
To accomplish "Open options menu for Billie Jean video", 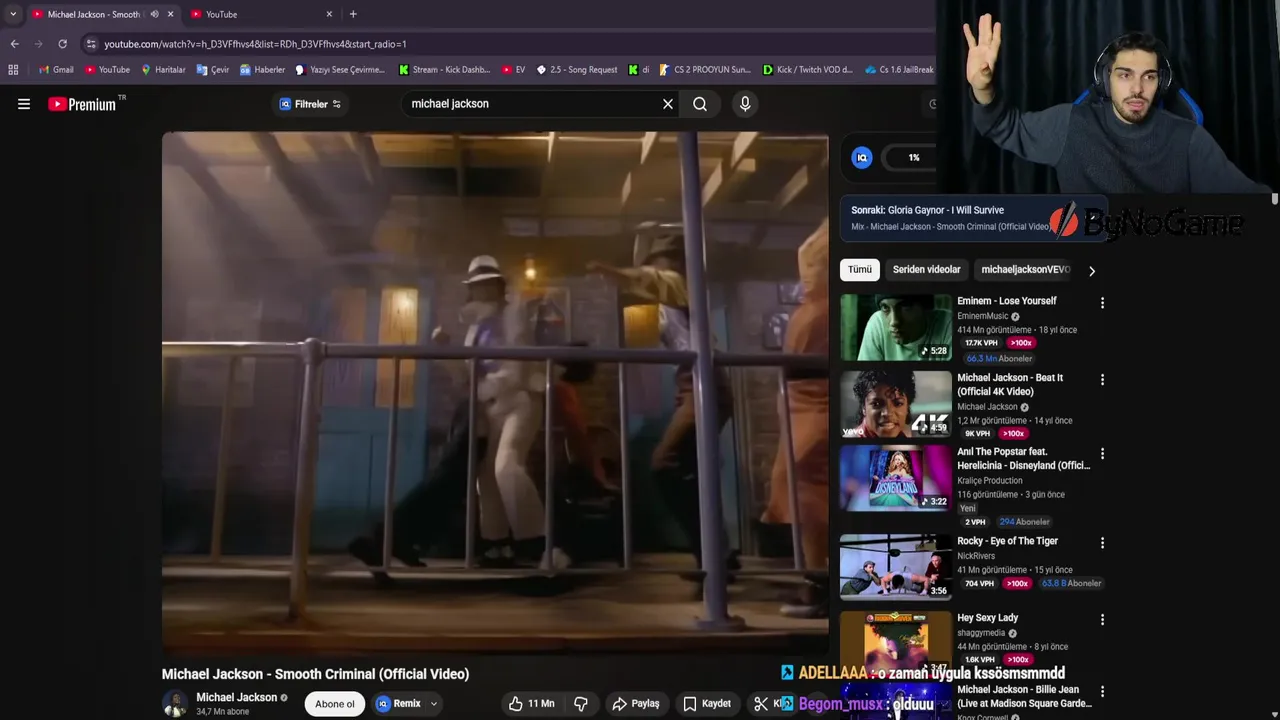I will click(1102, 692).
